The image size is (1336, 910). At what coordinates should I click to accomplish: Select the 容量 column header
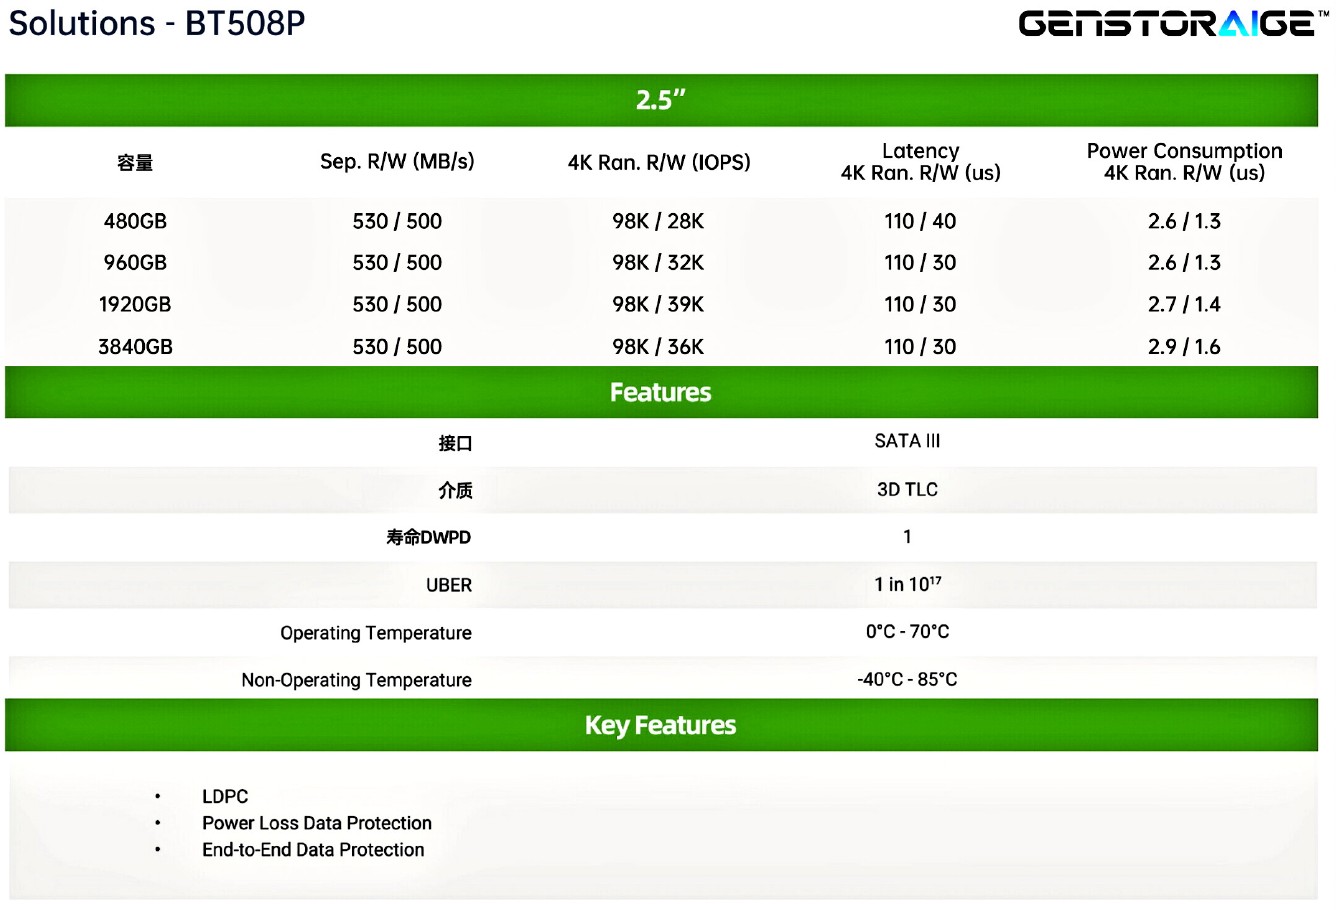pyautogui.click(x=135, y=163)
